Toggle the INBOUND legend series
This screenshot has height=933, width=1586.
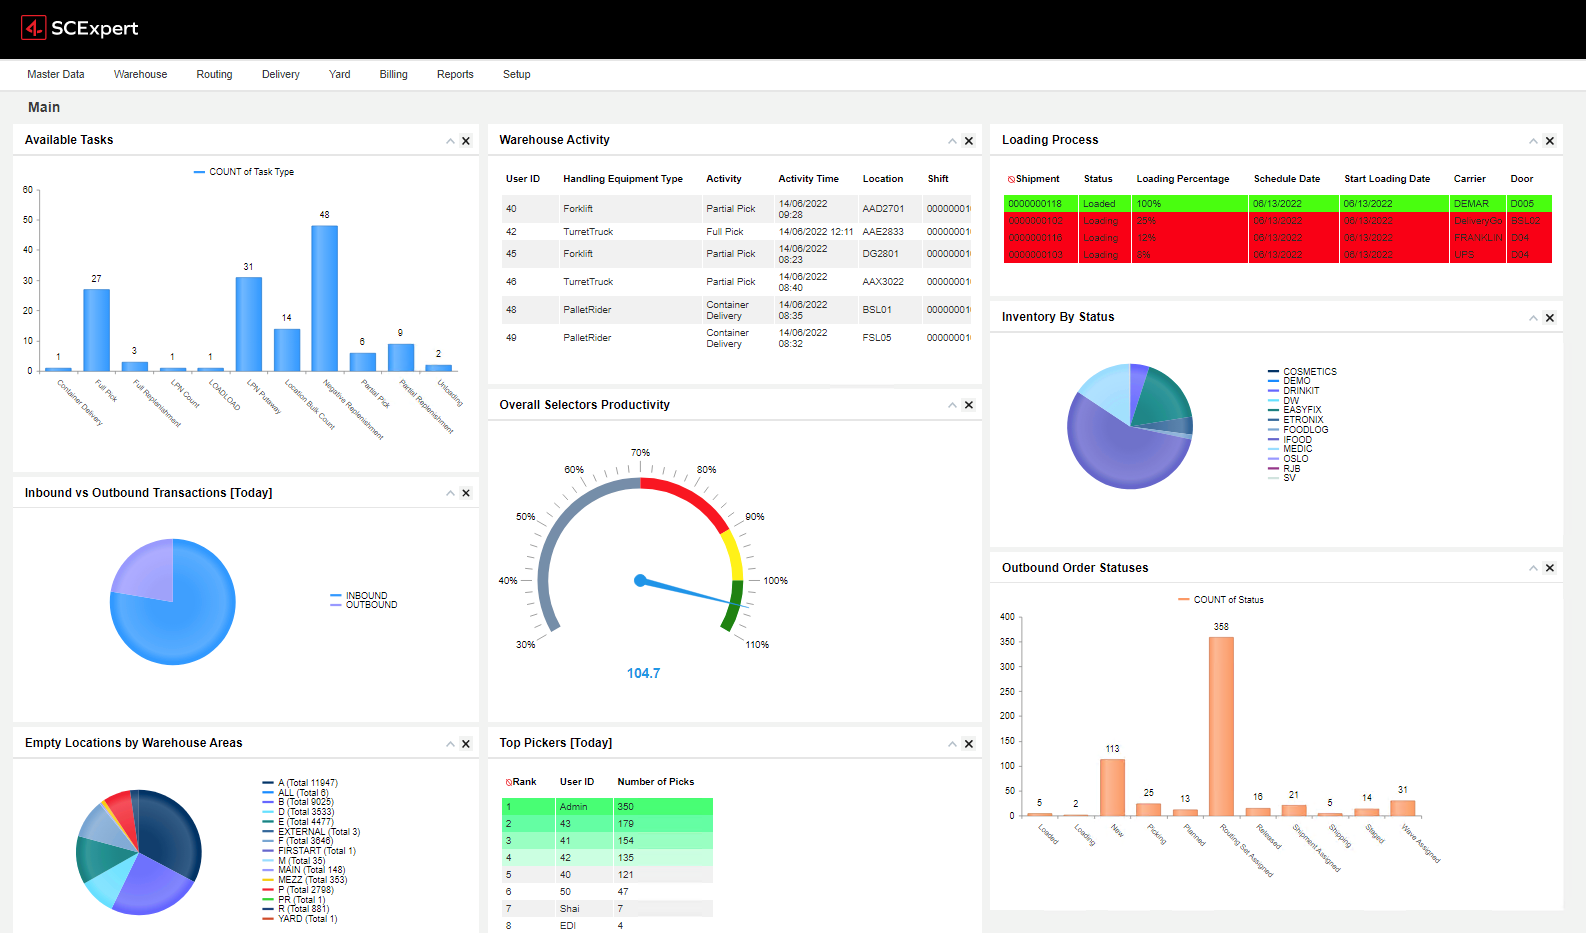[x=365, y=595]
